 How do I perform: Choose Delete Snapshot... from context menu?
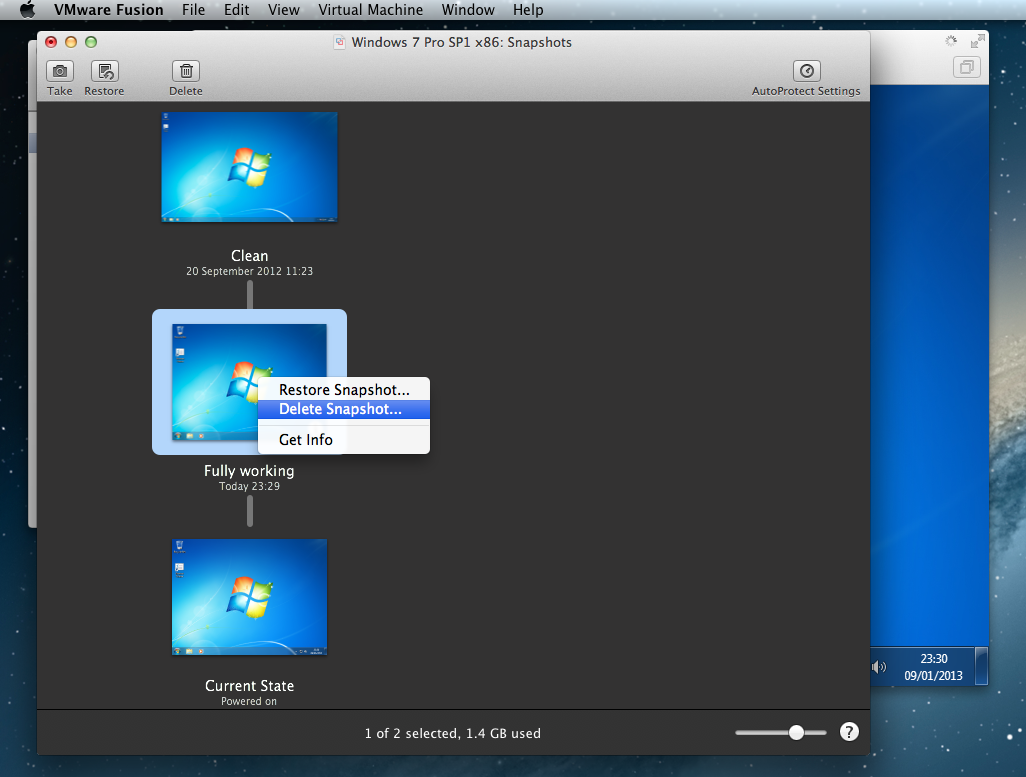point(340,409)
